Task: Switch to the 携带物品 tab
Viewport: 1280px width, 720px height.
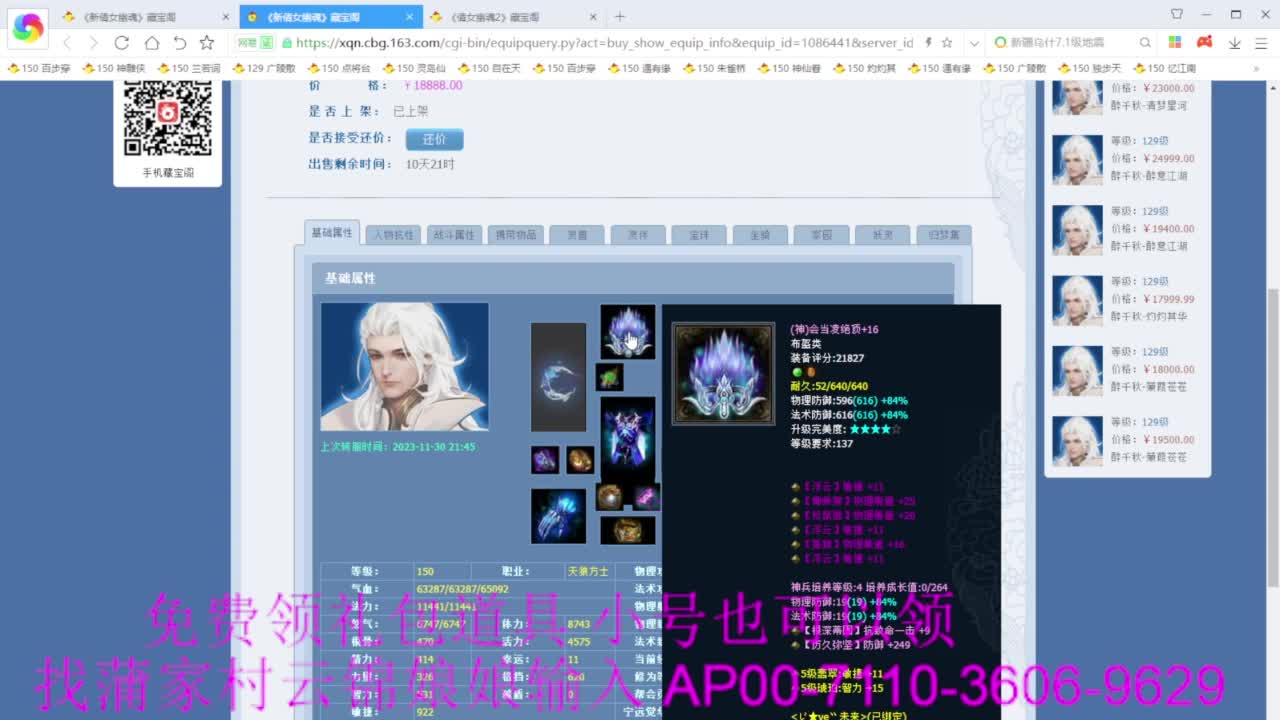Action: tap(516, 234)
